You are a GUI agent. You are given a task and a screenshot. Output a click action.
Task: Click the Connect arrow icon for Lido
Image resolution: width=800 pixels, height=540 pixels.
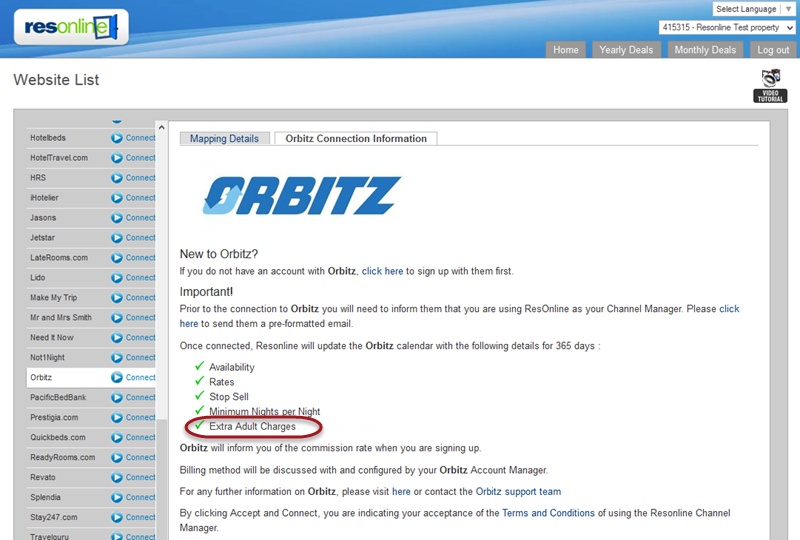[117, 278]
